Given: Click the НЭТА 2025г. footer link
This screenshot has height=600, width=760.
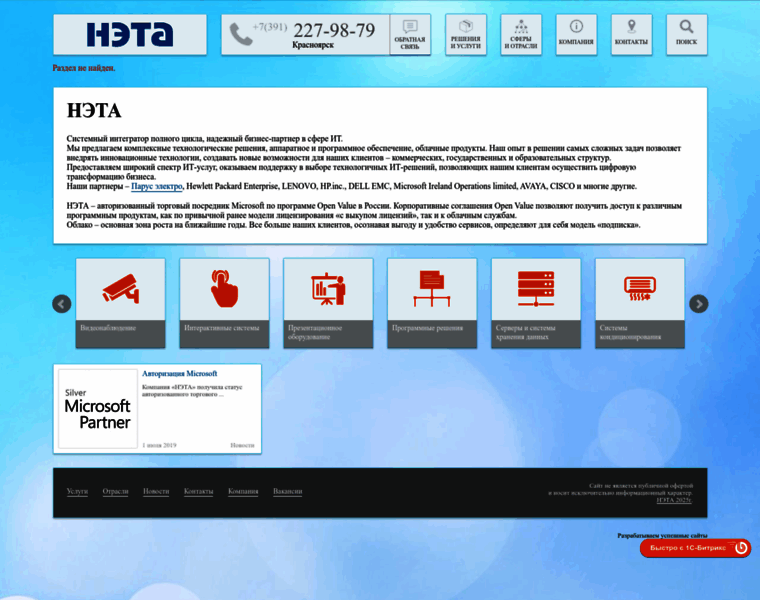Looking at the screenshot, I should 674,500.
